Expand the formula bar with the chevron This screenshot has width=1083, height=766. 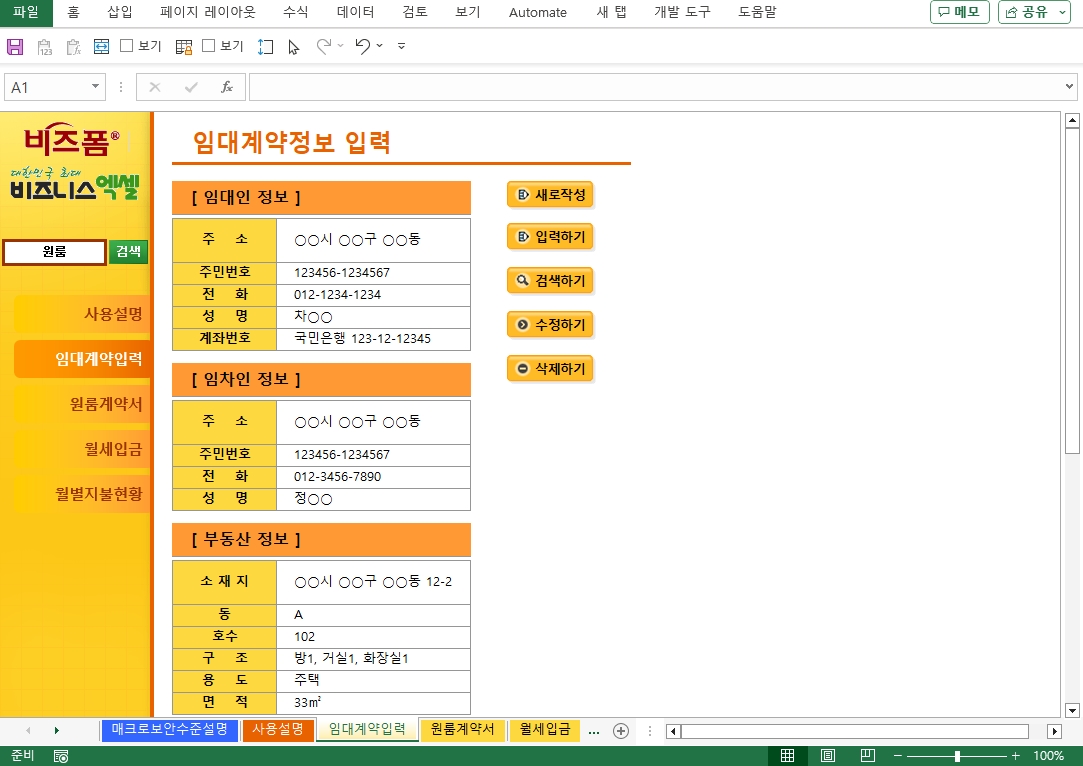click(1070, 87)
